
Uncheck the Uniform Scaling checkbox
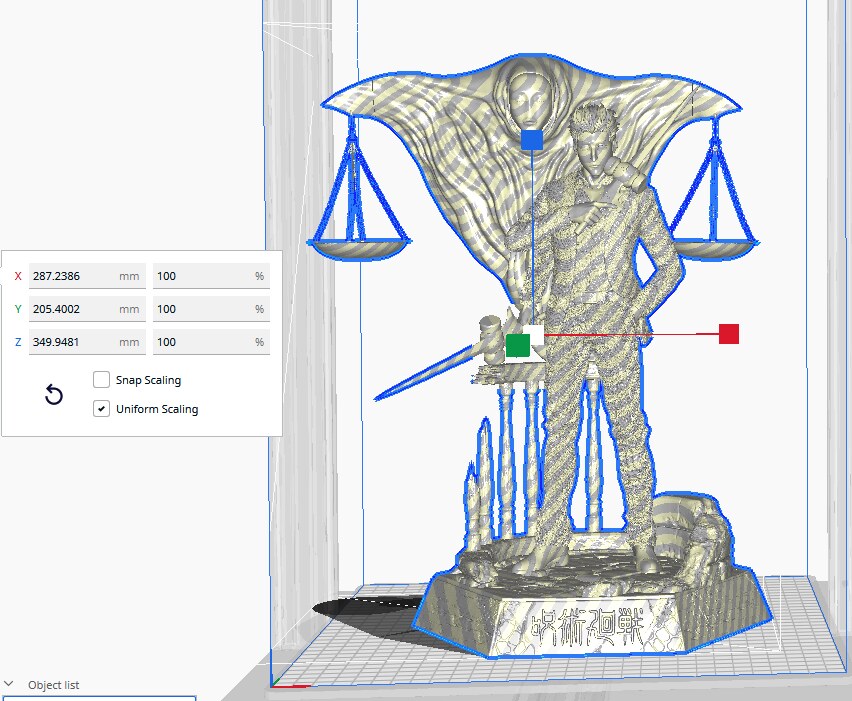point(101,409)
